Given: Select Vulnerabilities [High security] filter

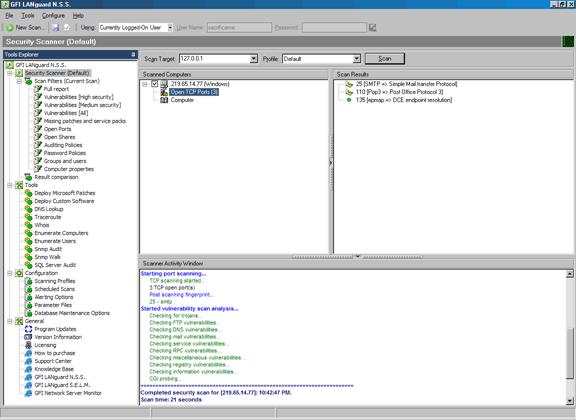Looking at the screenshot, I should click(79, 97).
